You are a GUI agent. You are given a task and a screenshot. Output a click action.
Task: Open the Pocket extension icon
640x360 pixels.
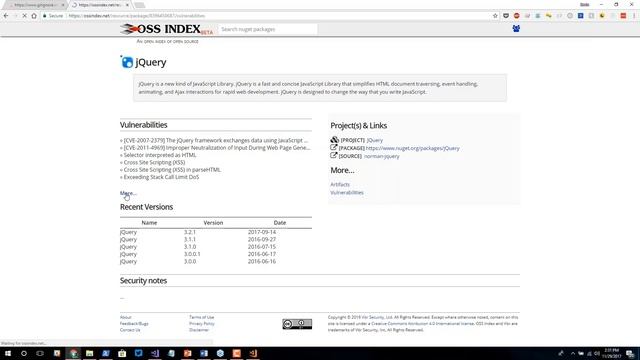pos(506,16)
